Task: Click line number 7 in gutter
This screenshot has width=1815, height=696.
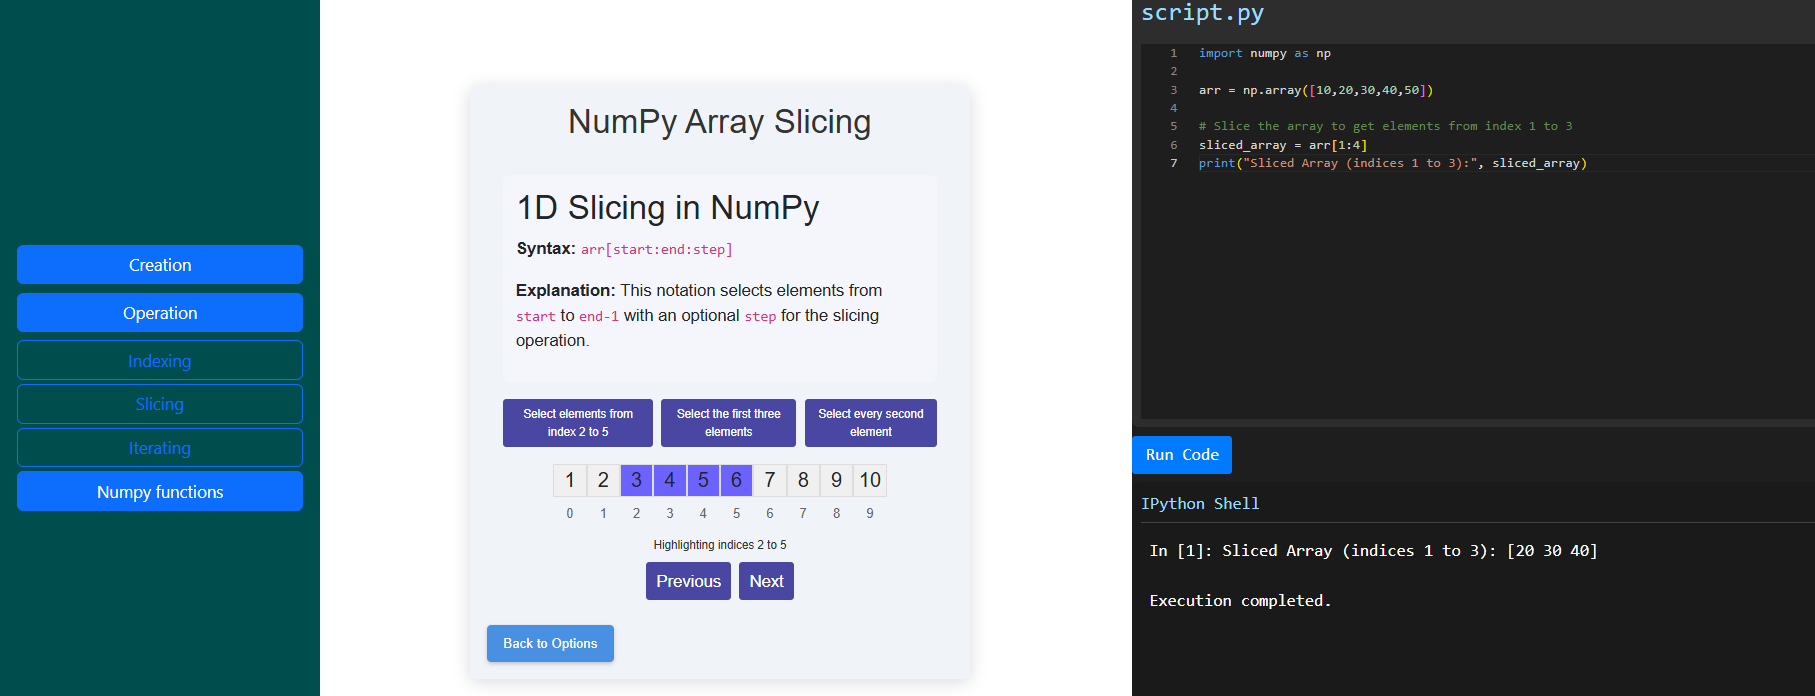Action: tap(1174, 163)
